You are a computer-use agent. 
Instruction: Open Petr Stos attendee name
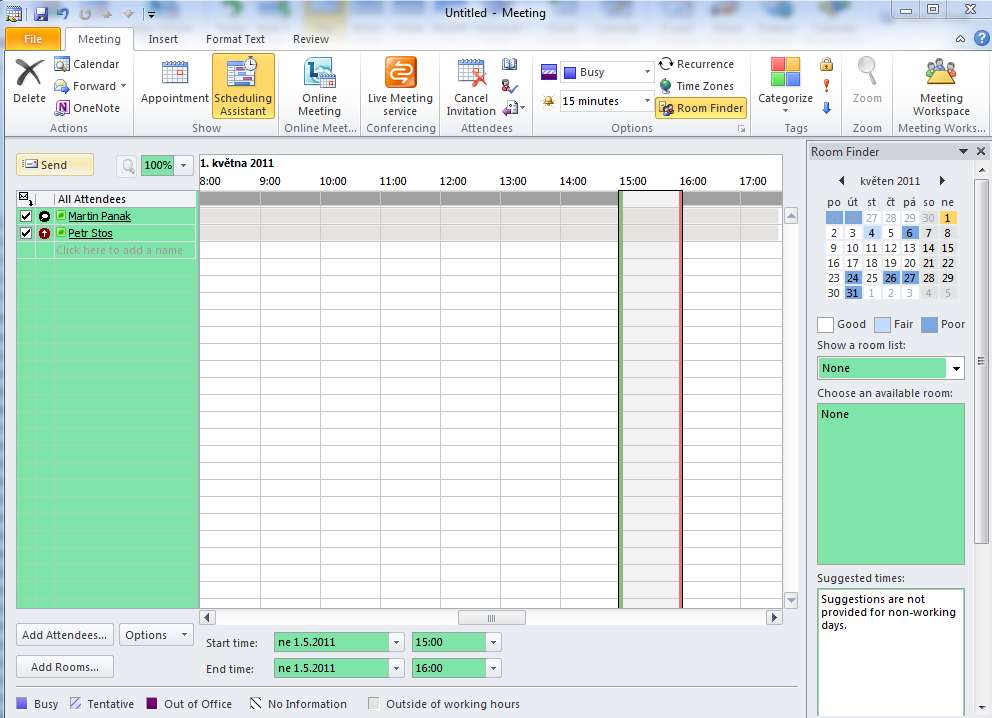pos(90,233)
